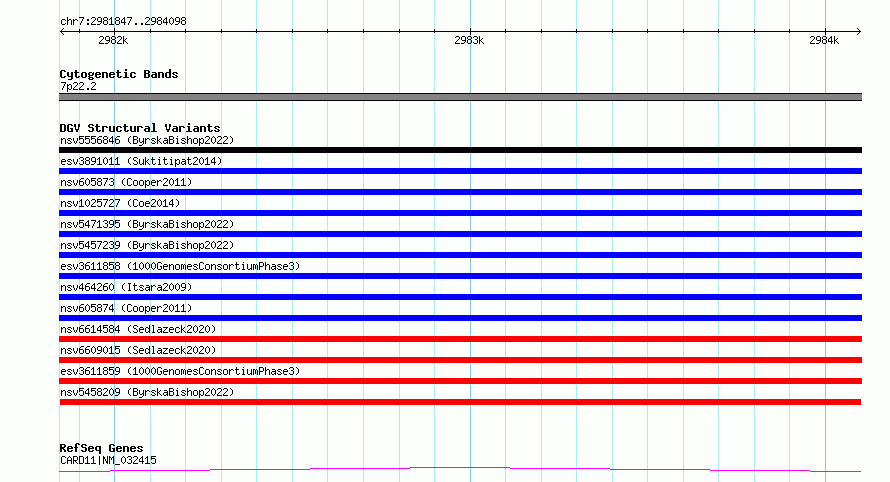The height and width of the screenshot is (482, 890).
Task: Open variant esv3891011 (Suktitipat2014) label
Action: click(x=141, y=161)
